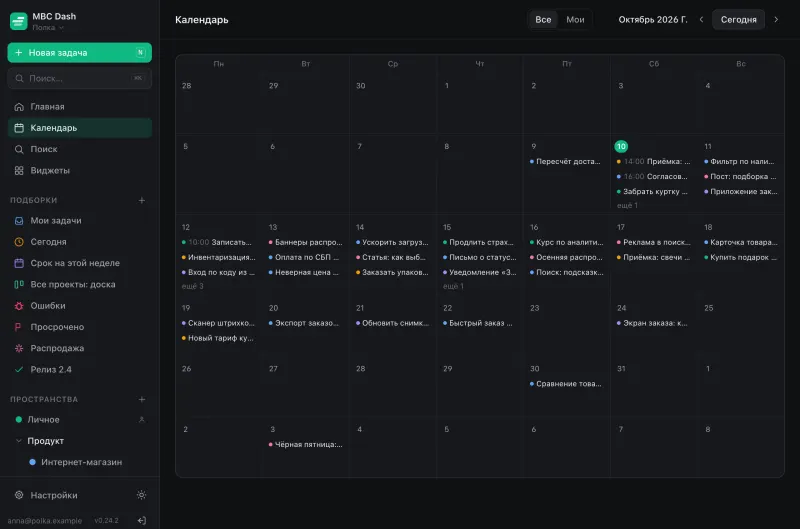This screenshot has width=800, height=529.
Task: Click the logout icon at the bottom
Action: click(142, 520)
